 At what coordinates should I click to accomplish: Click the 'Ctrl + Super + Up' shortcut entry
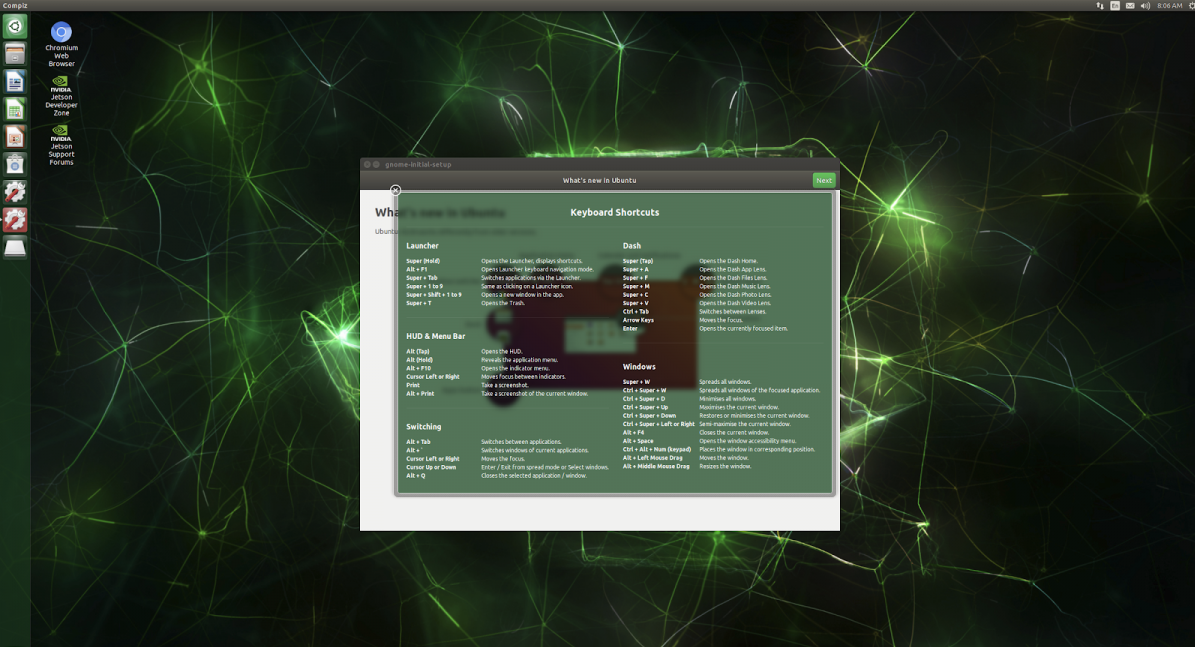point(646,407)
